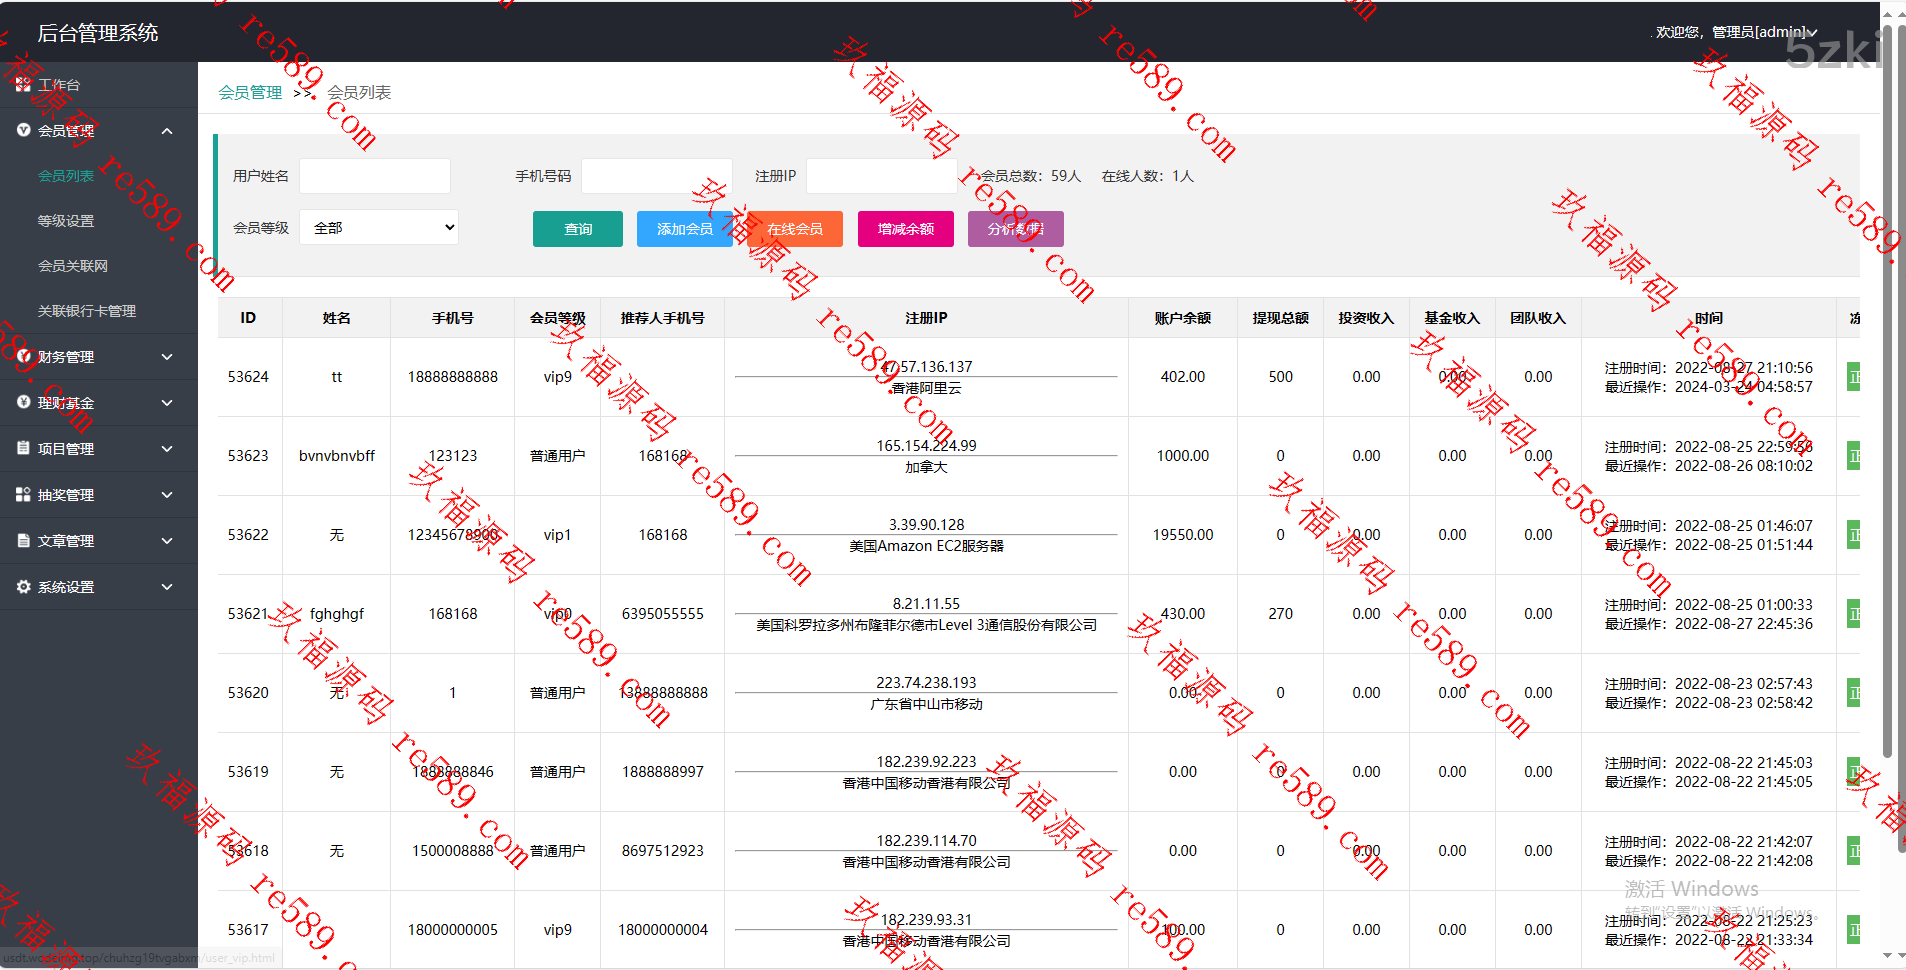The width and height of the screenshot is (1906, 970).
Task: Expand the 系统设置 menu chevron
Action: coord(167,587)
